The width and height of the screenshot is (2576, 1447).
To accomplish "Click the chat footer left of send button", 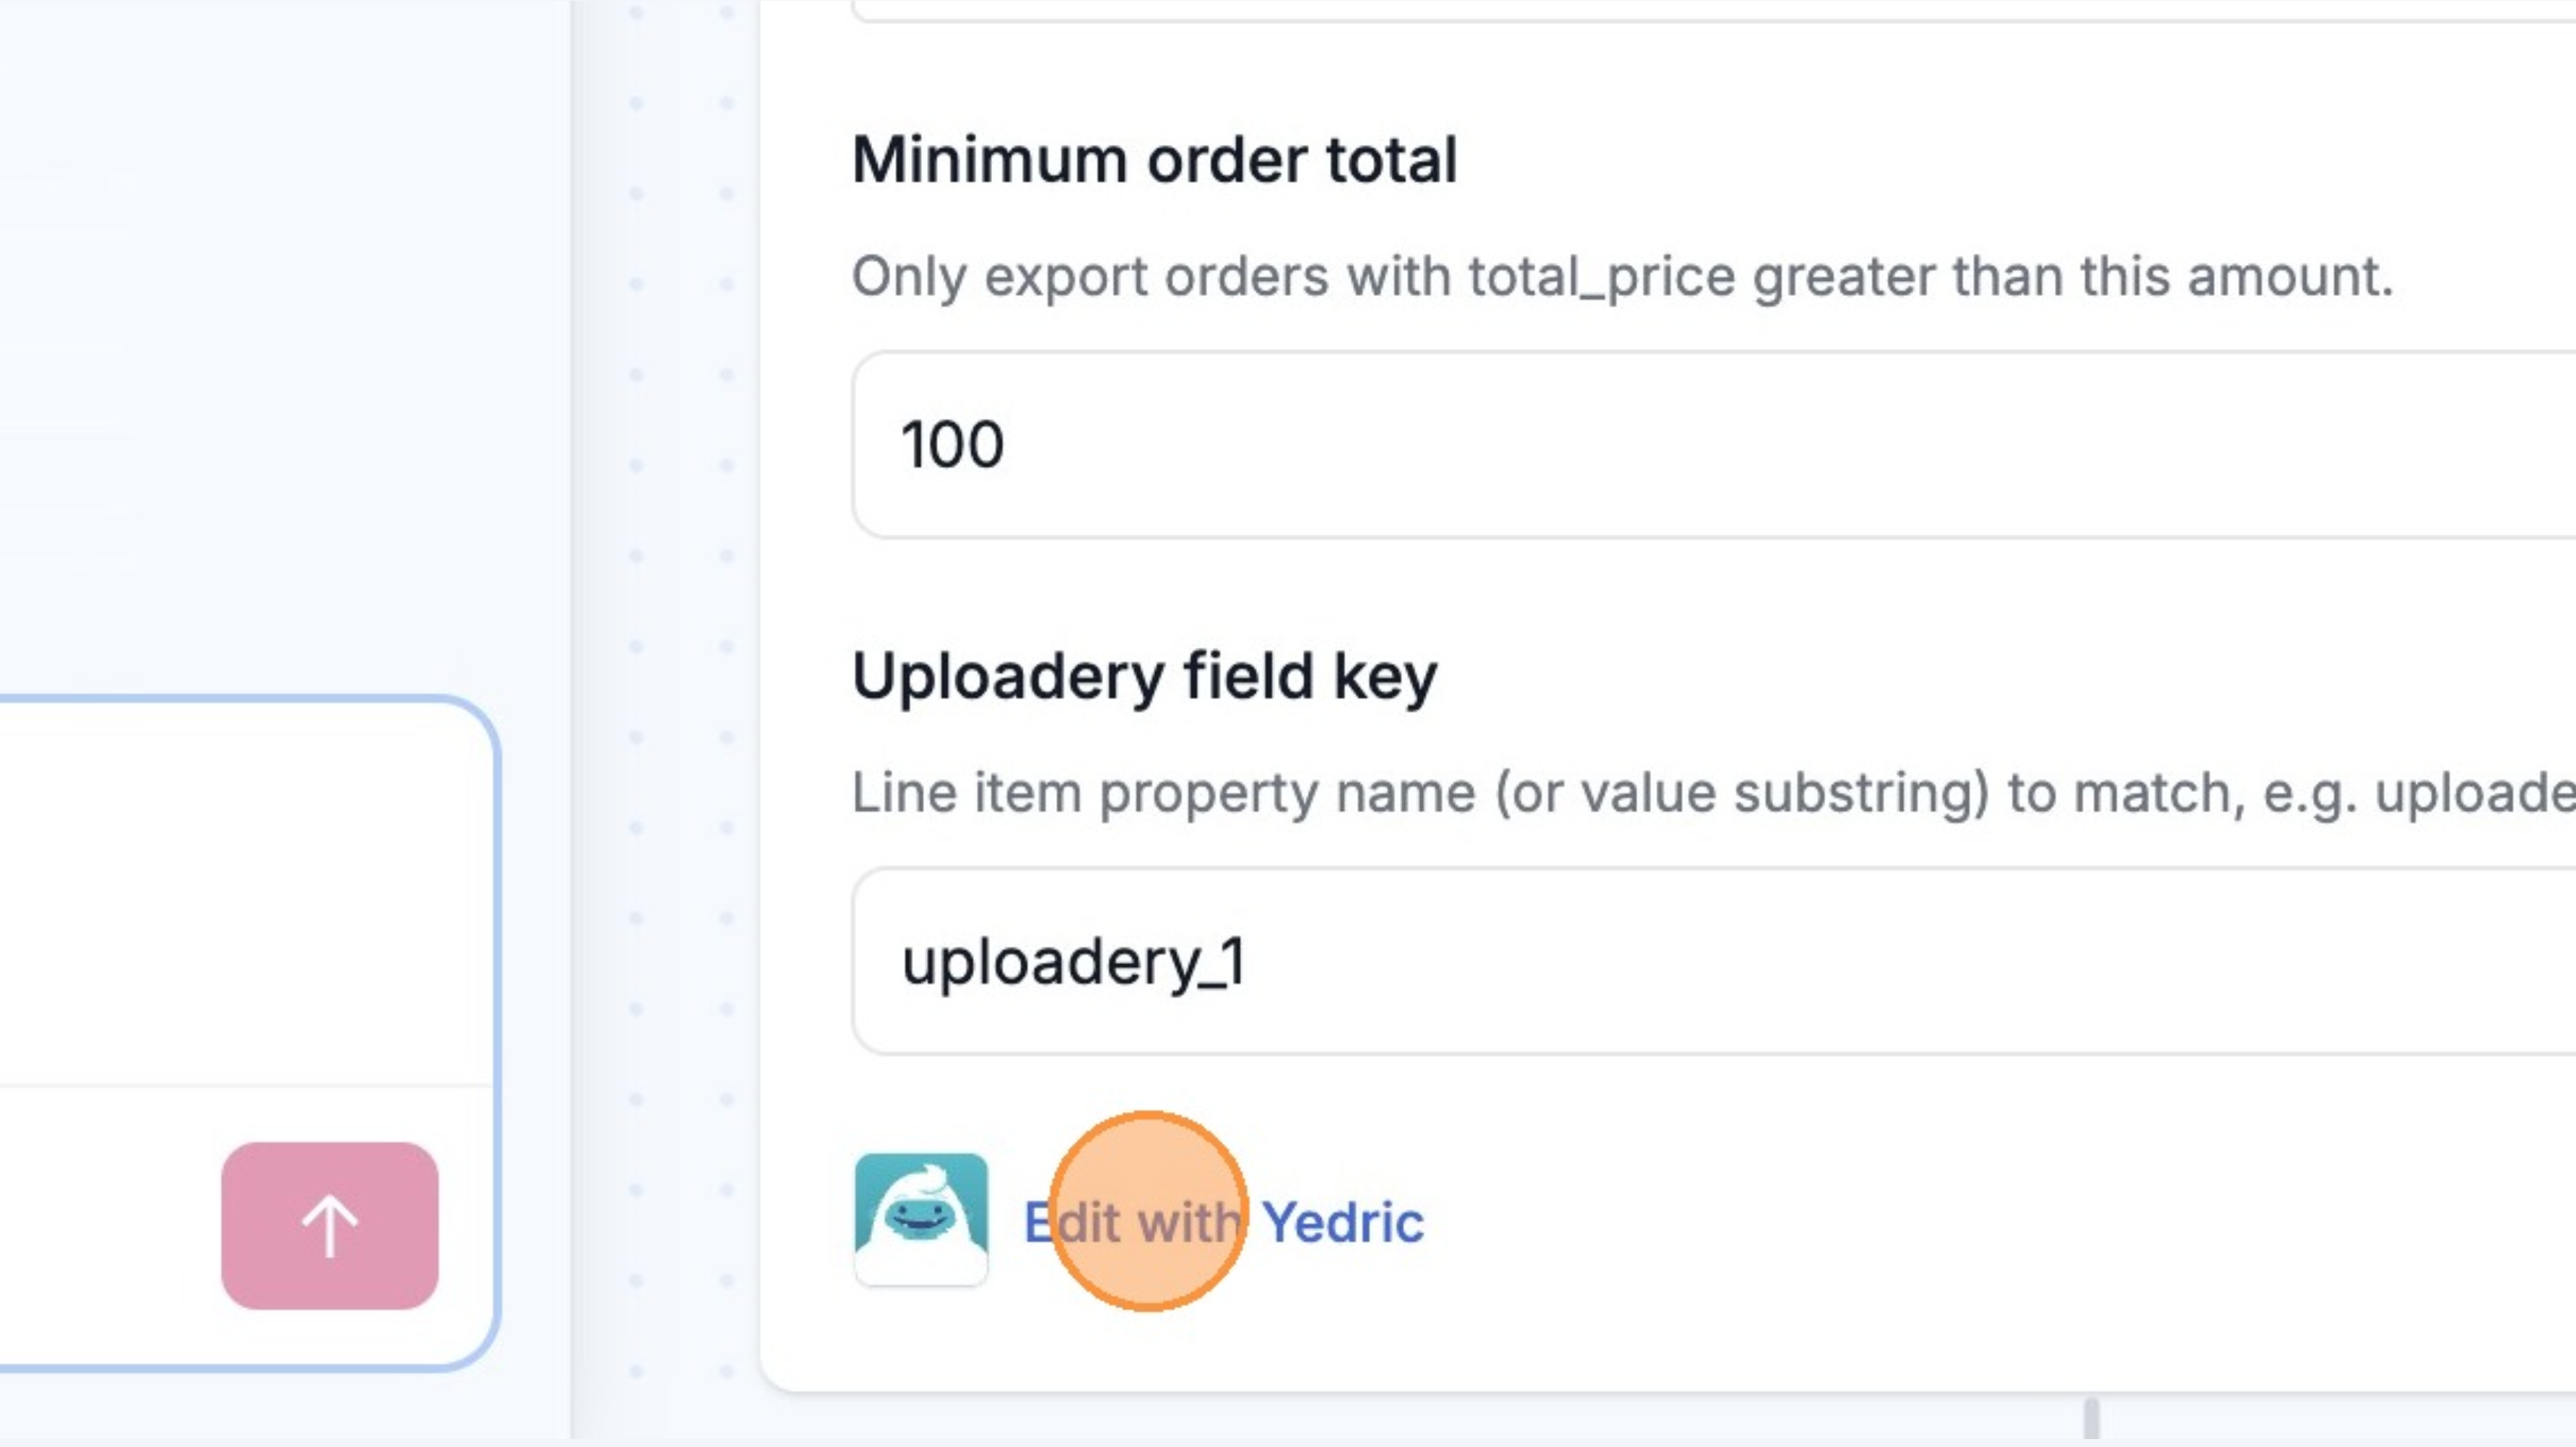I will coord(100,1225).
